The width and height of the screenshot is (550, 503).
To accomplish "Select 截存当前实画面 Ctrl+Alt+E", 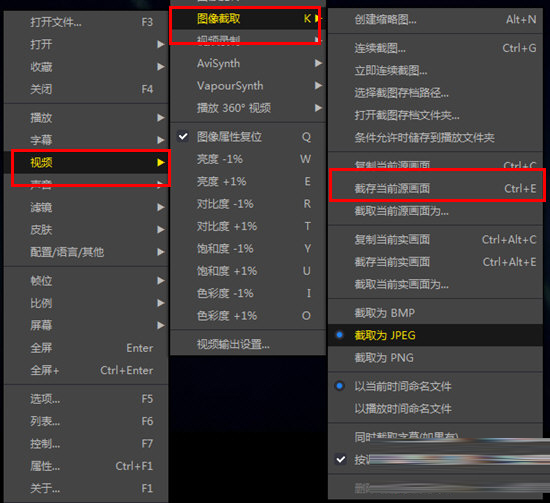I will click(435, 262).
